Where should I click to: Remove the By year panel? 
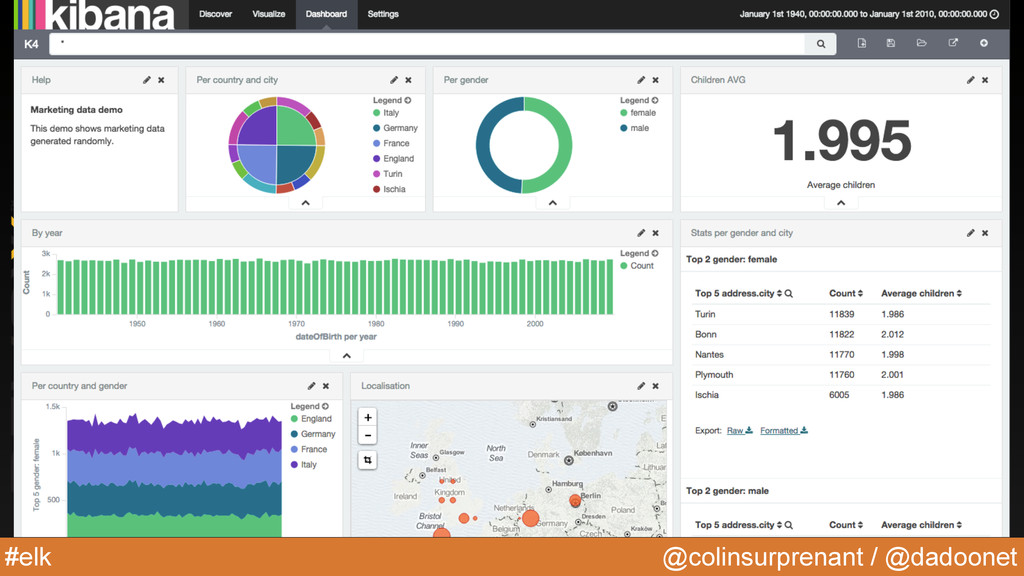point(656,232)
